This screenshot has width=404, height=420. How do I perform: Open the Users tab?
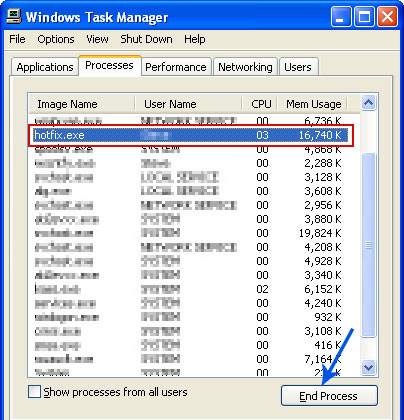click(298, 67)
